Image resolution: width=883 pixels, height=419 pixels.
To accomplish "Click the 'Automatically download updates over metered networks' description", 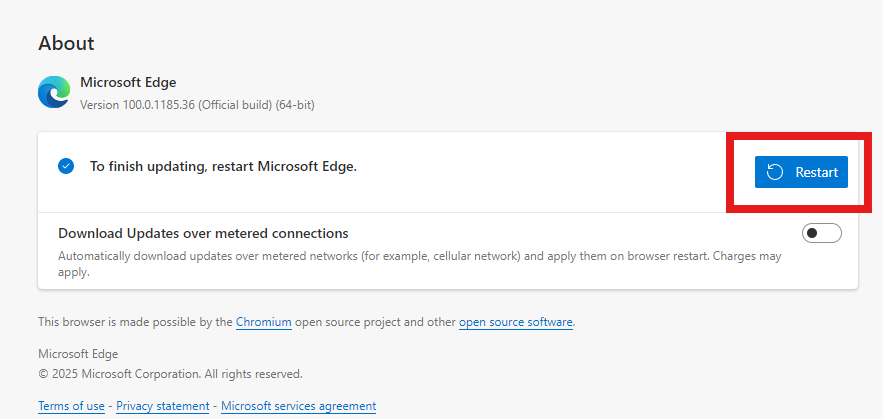I will pyautogui.click(x=420, y=264).
